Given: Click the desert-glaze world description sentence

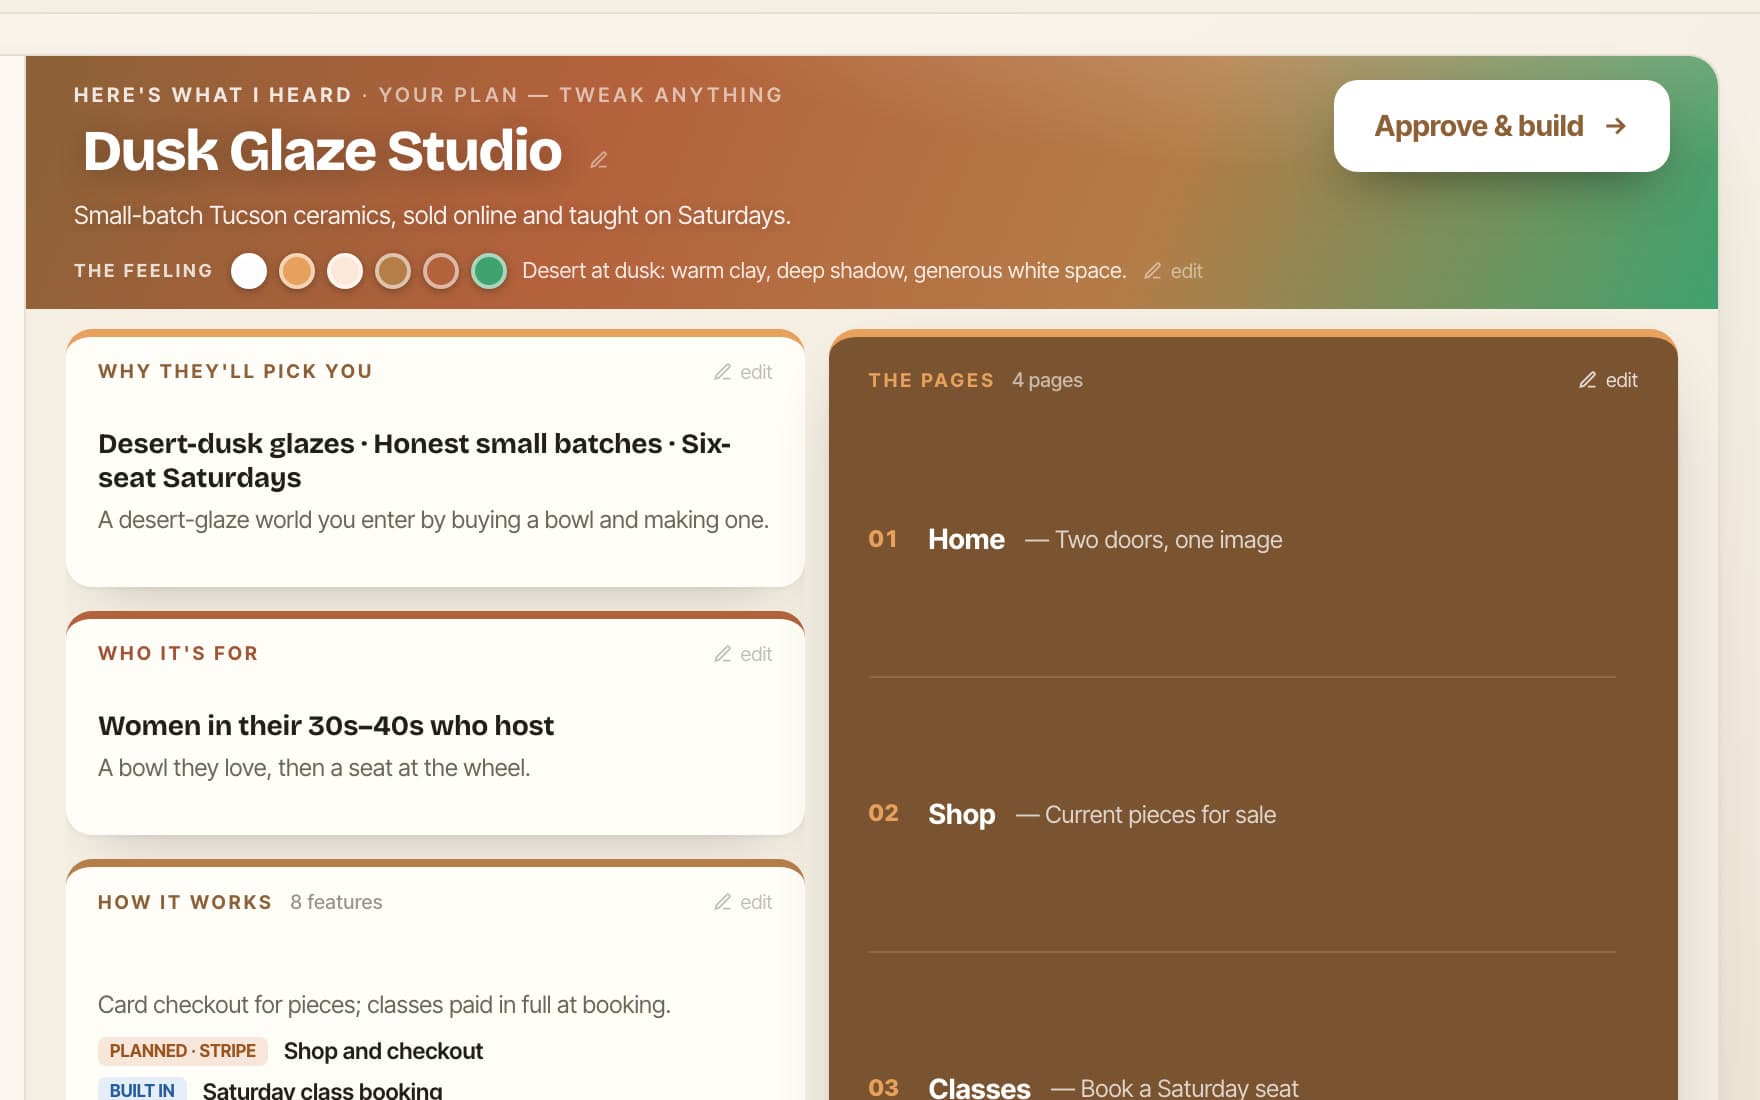Looking at the screenshot, I should 433,520.
